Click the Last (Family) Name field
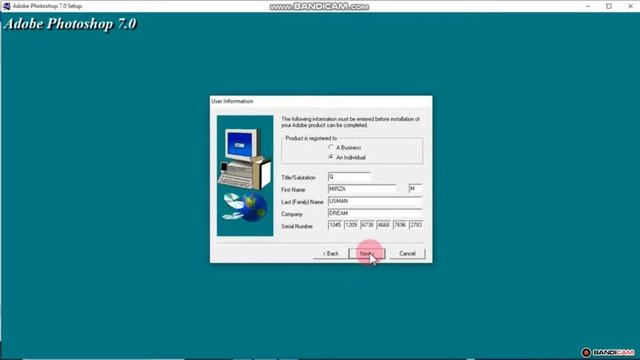Image resolution: width=640 pixels, height=360 pixels. click(375, 201)
